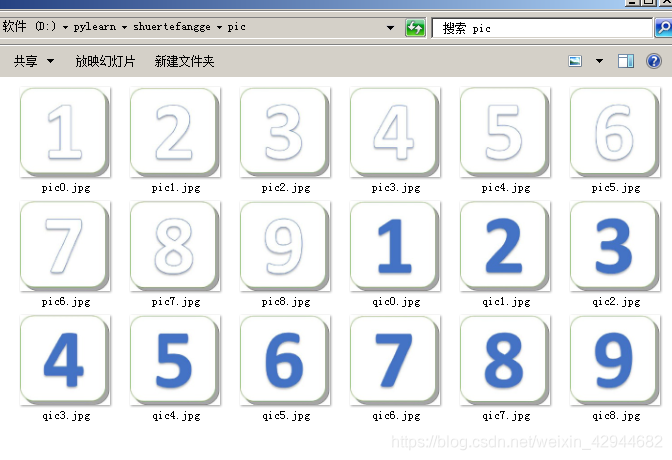Click the pic2.jpg file name

click(x=286, y=188)
